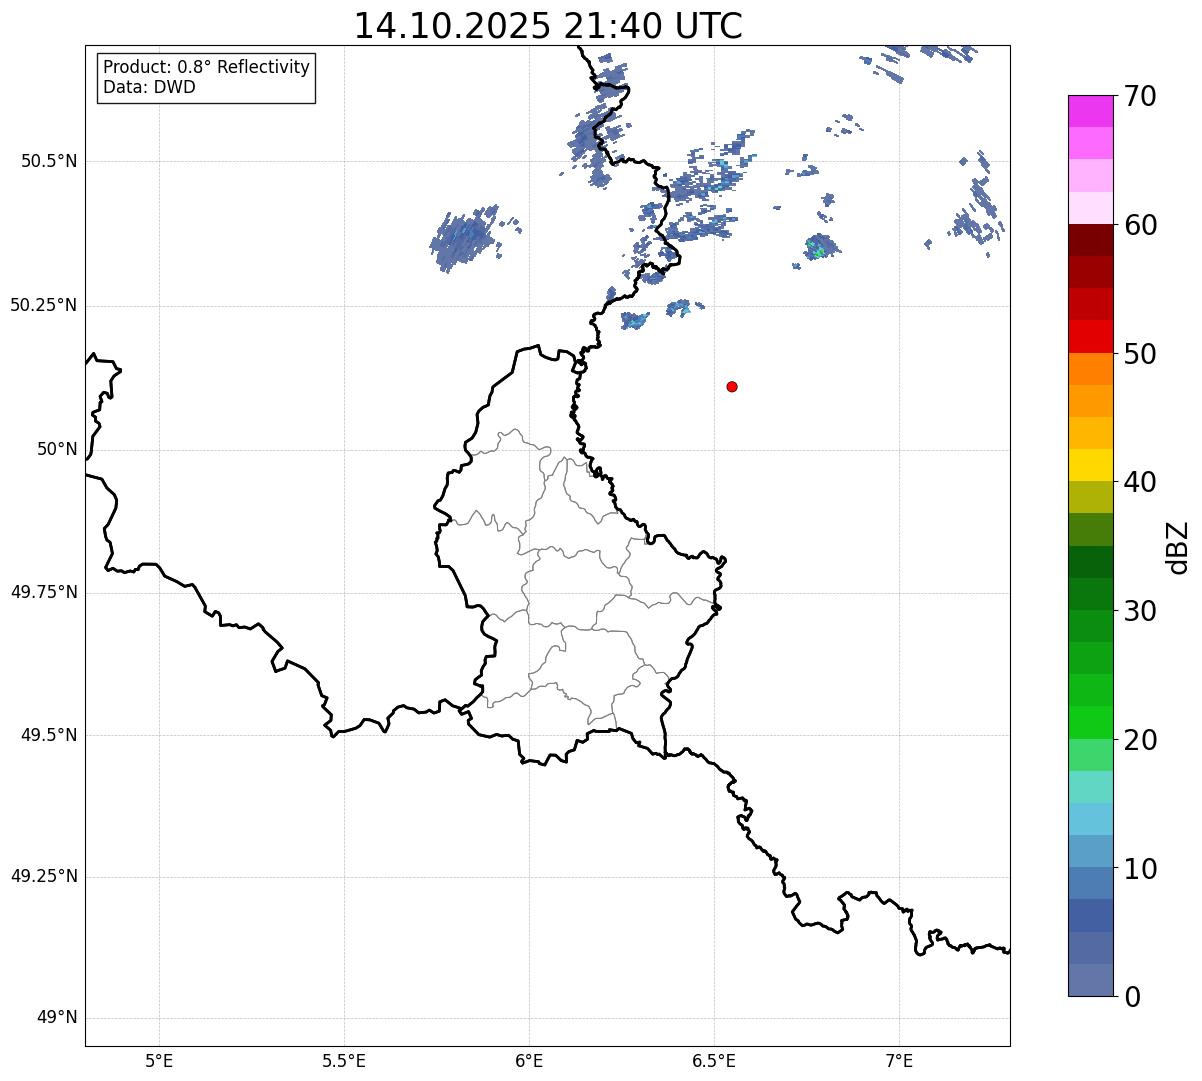This screenshot has width=1202, height=1081.
Task: Click the 49.5°N latitude label
Action: click(48, 736)
